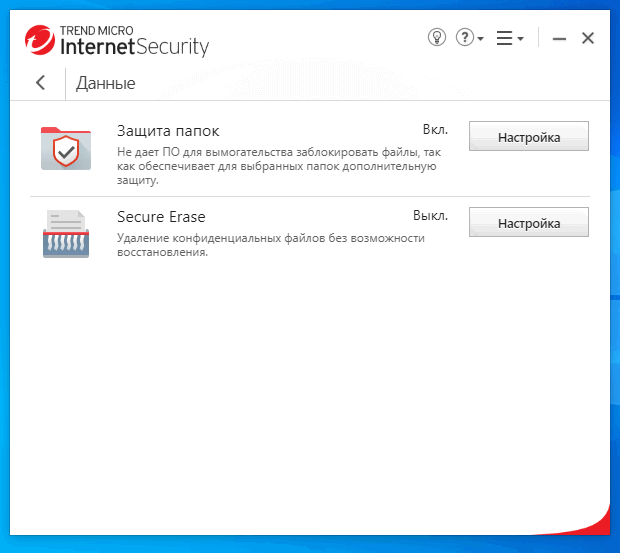The height and width of the screenshot is (553, 620).
Task: Go back using the left chevron
Action: point(40,83)
